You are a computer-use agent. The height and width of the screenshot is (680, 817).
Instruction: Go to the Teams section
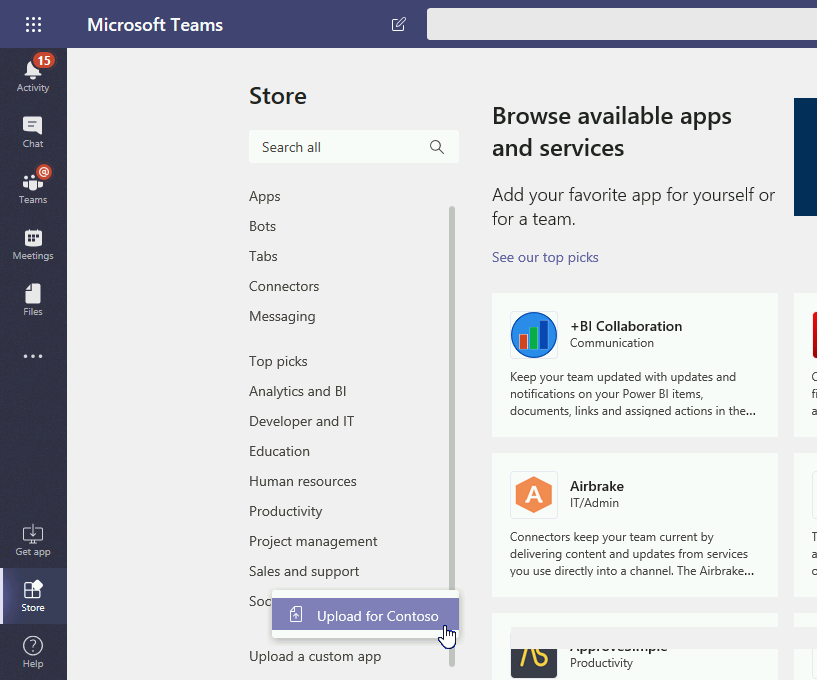(33, 188)
